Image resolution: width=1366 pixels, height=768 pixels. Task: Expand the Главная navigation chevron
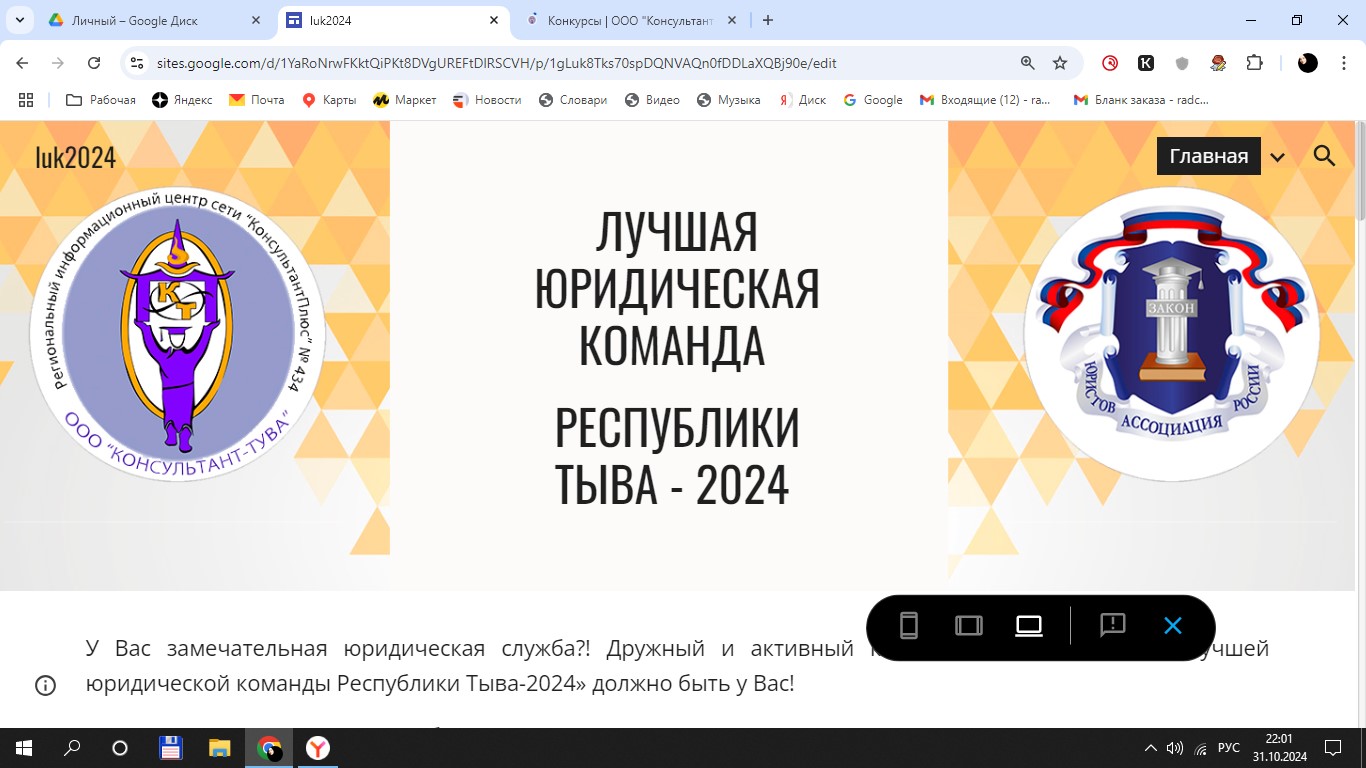pos(1277,157)
